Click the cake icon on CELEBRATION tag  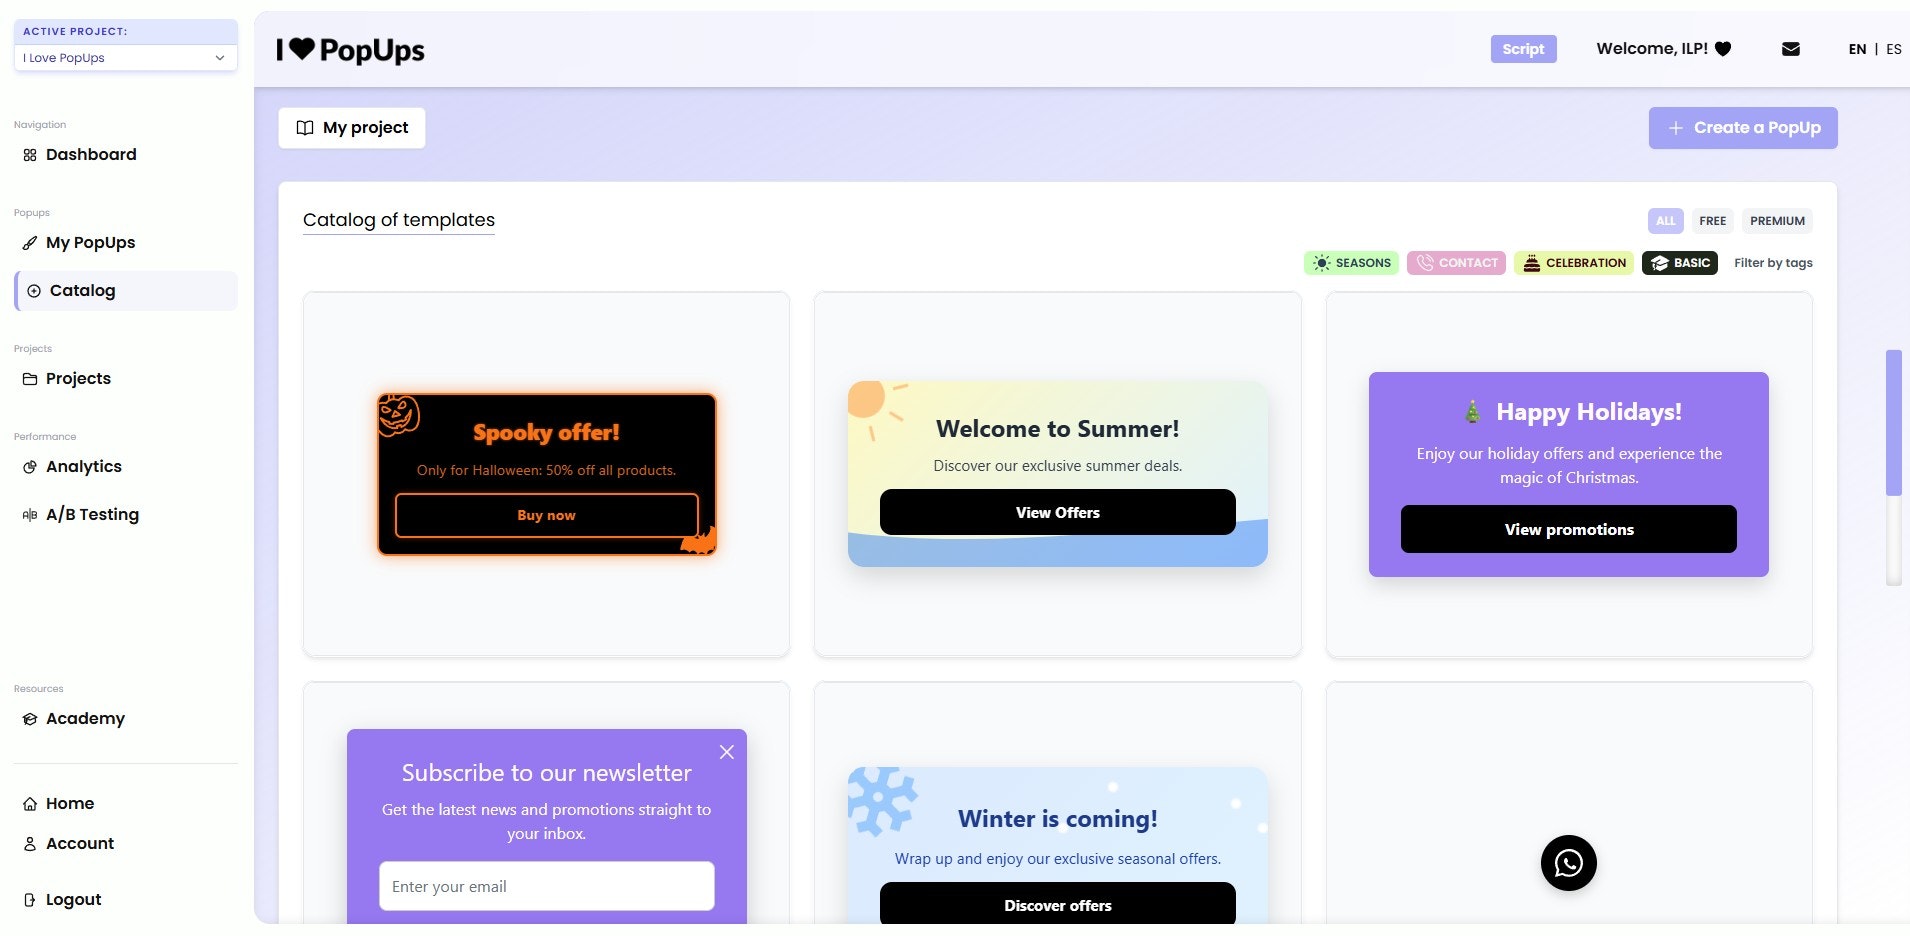[x=1531, y=263]
